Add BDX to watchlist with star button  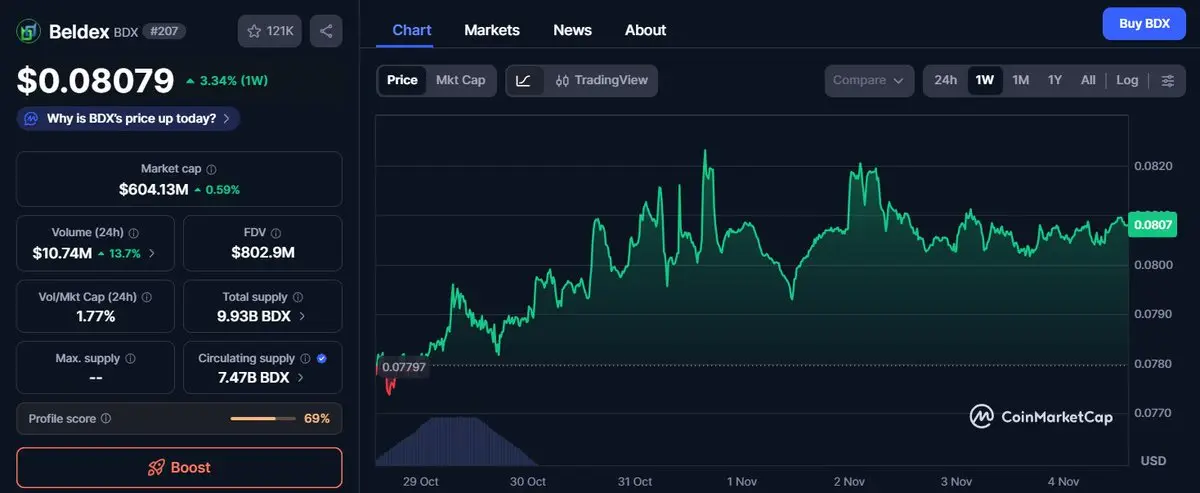tap(270, 31)
